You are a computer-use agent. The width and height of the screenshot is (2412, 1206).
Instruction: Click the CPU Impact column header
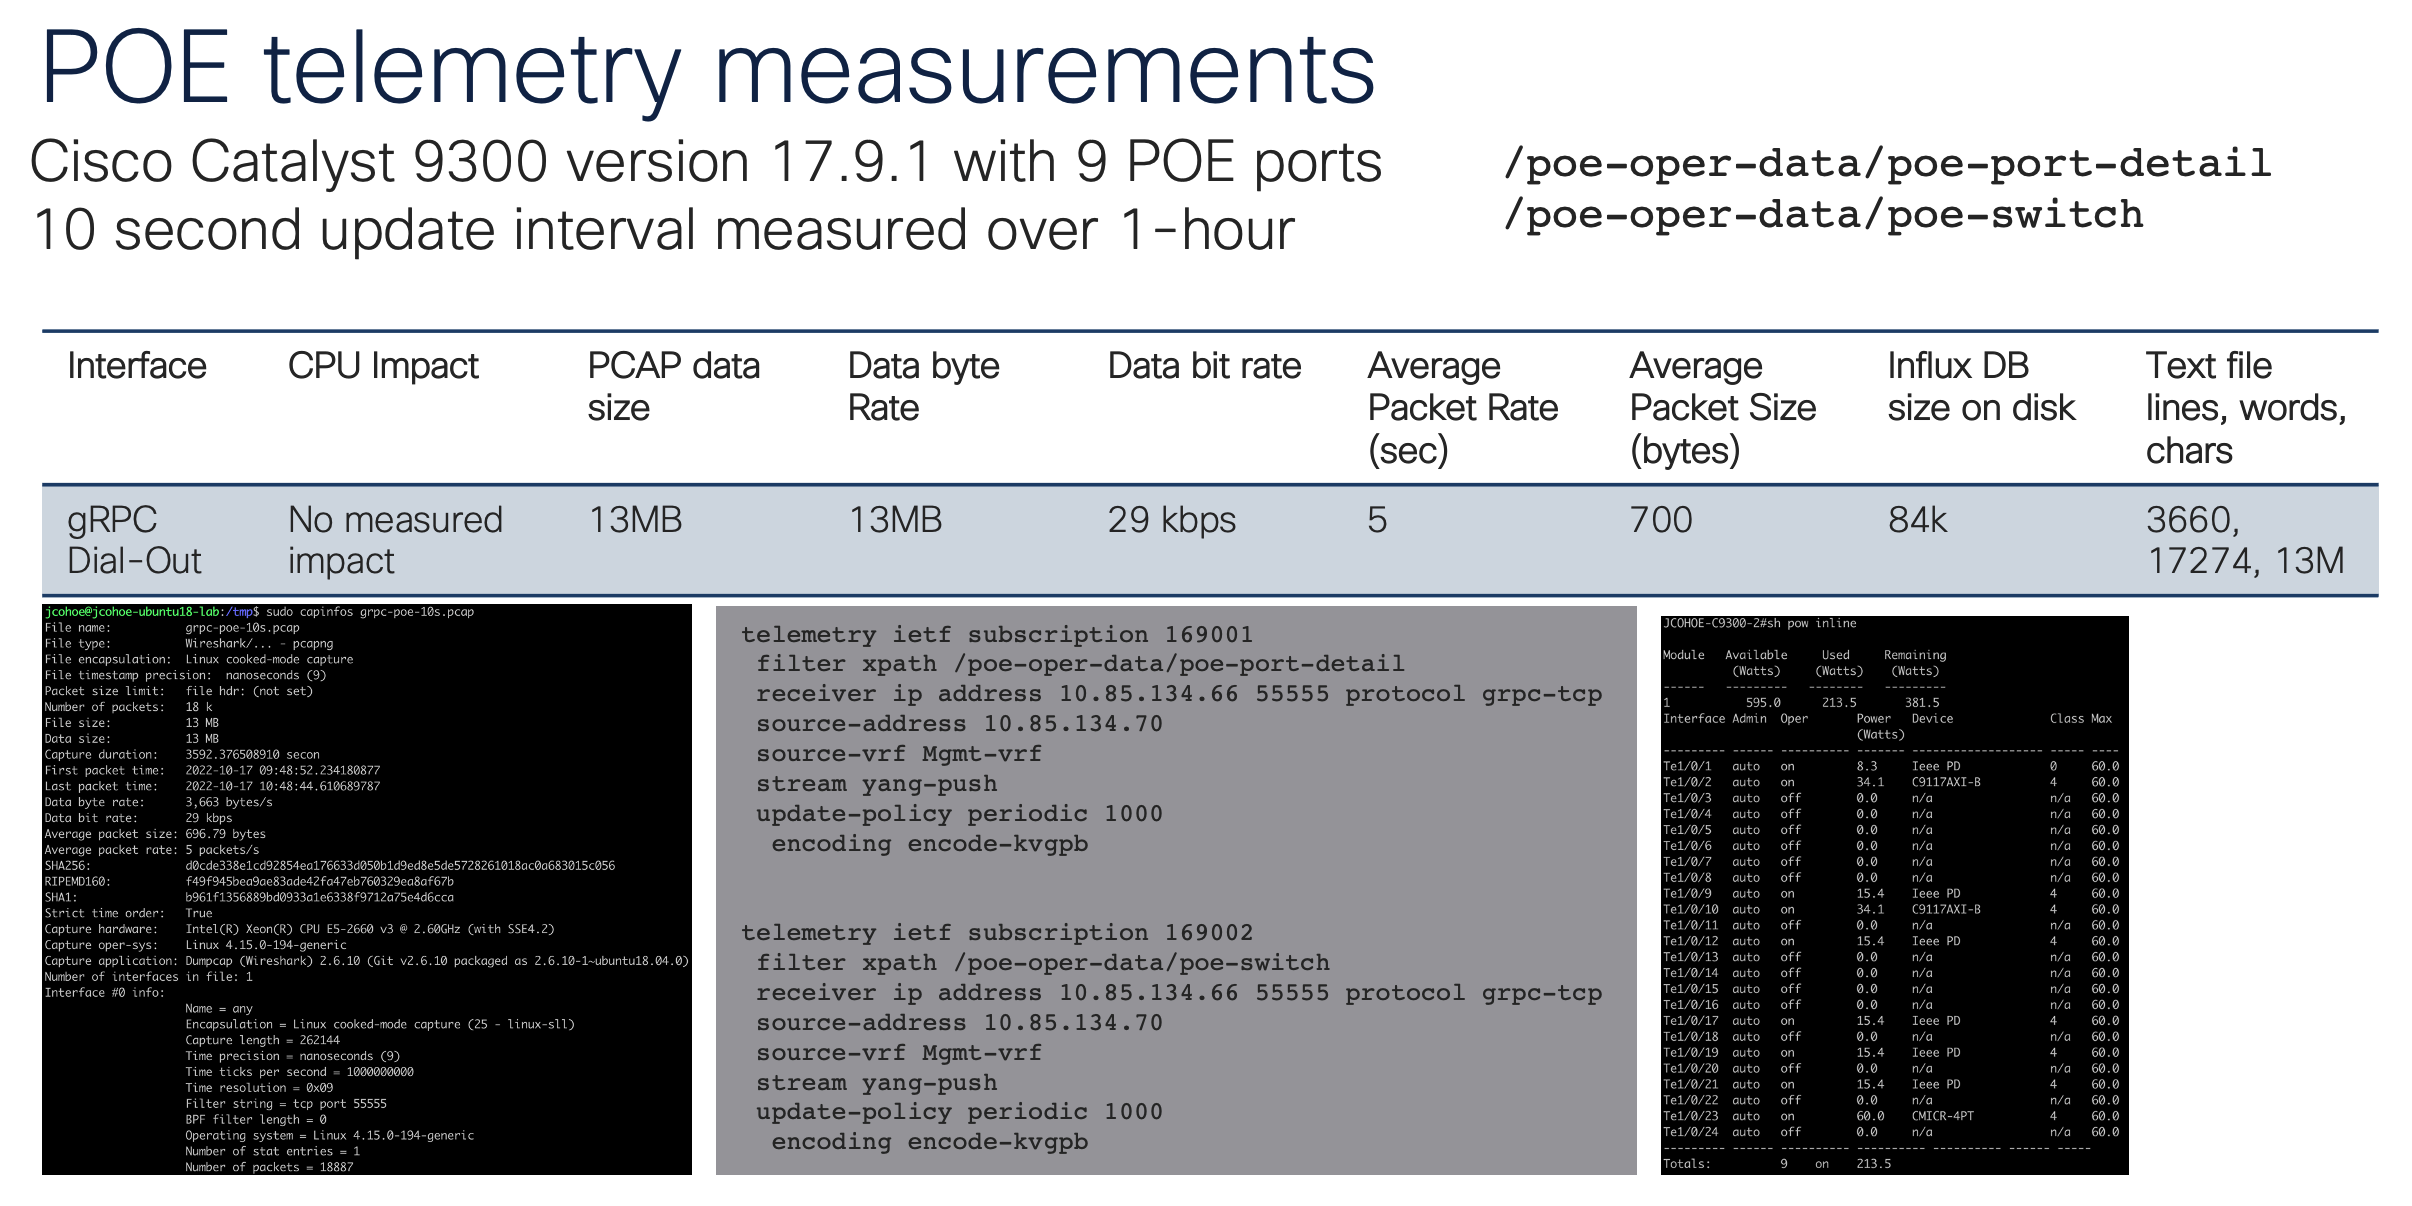pos(383,366)
